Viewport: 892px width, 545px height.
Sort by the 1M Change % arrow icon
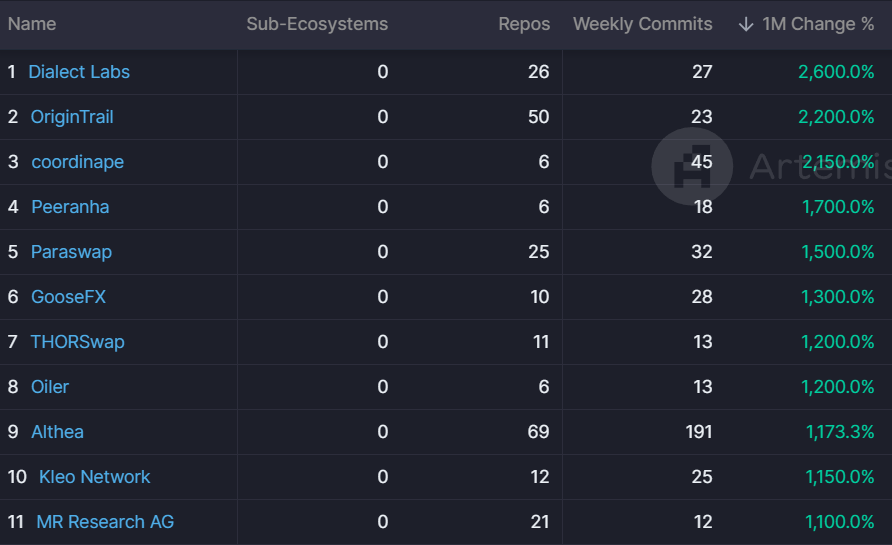click(x=746, y=24)
